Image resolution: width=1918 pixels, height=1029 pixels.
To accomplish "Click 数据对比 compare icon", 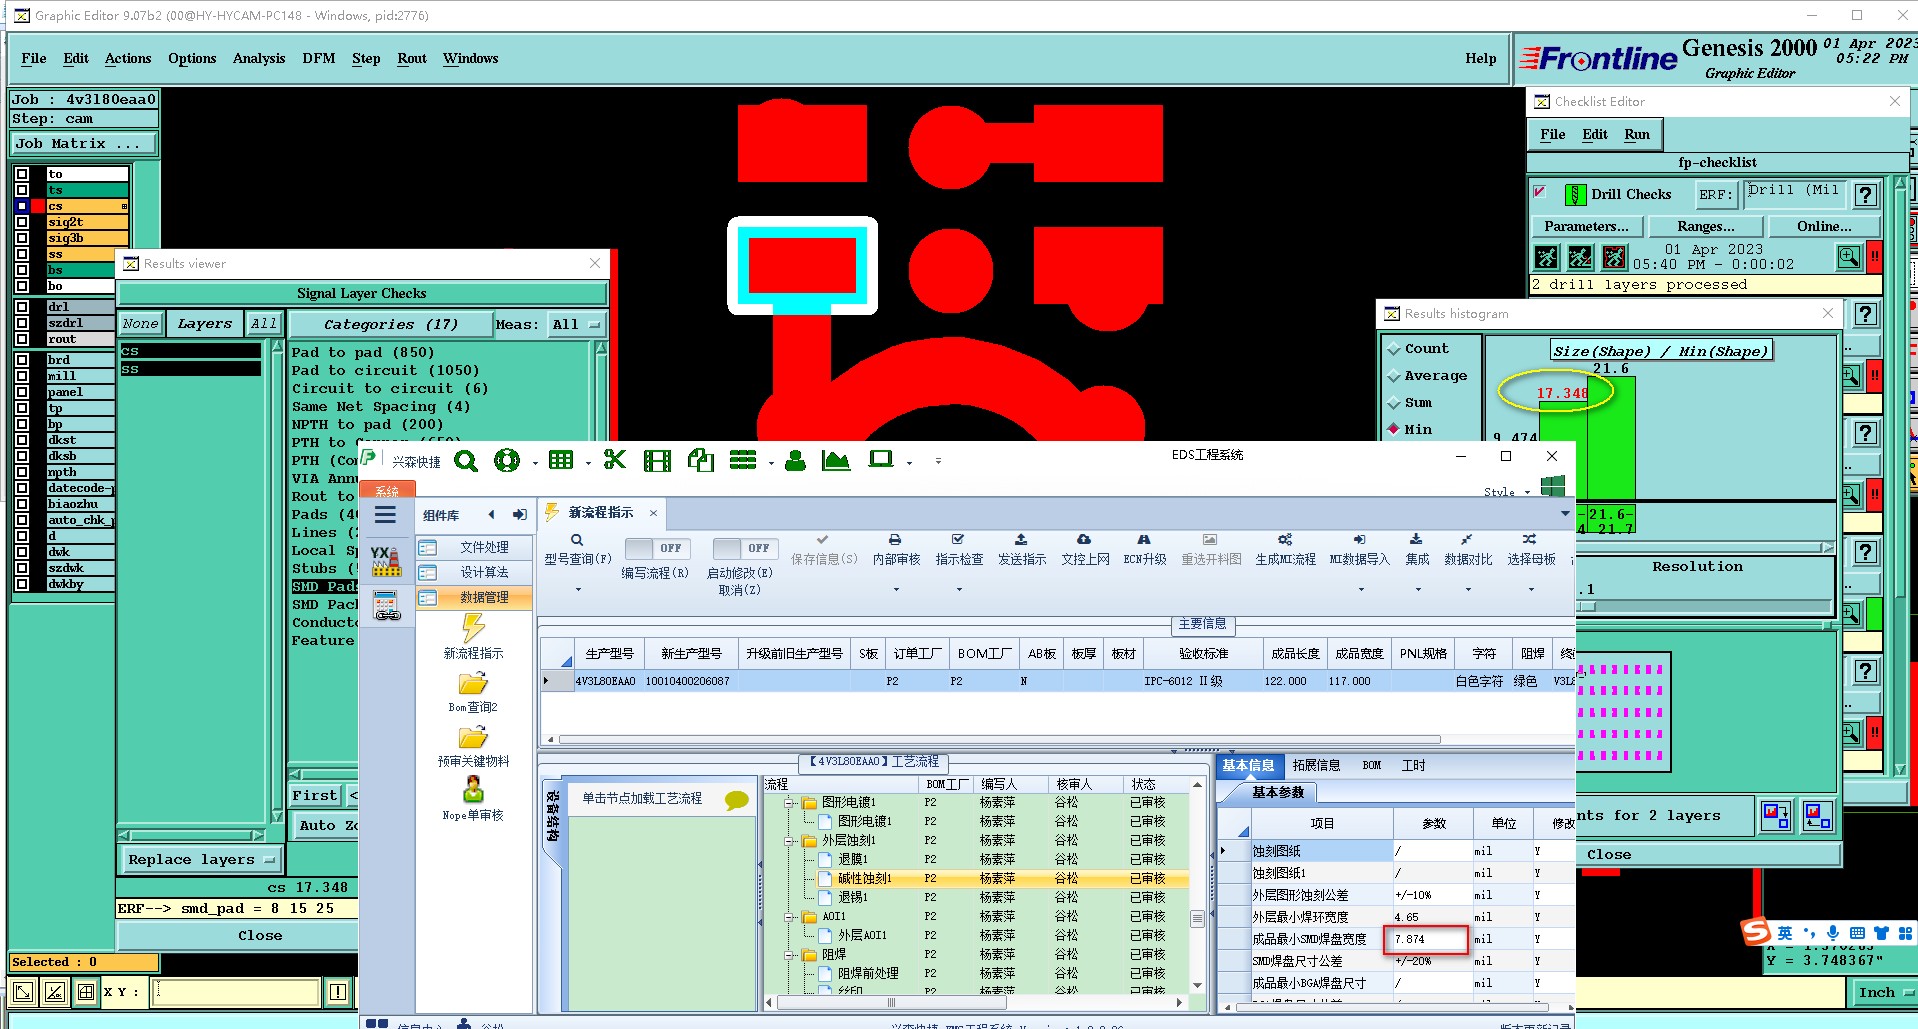I will pos(1467,540).
